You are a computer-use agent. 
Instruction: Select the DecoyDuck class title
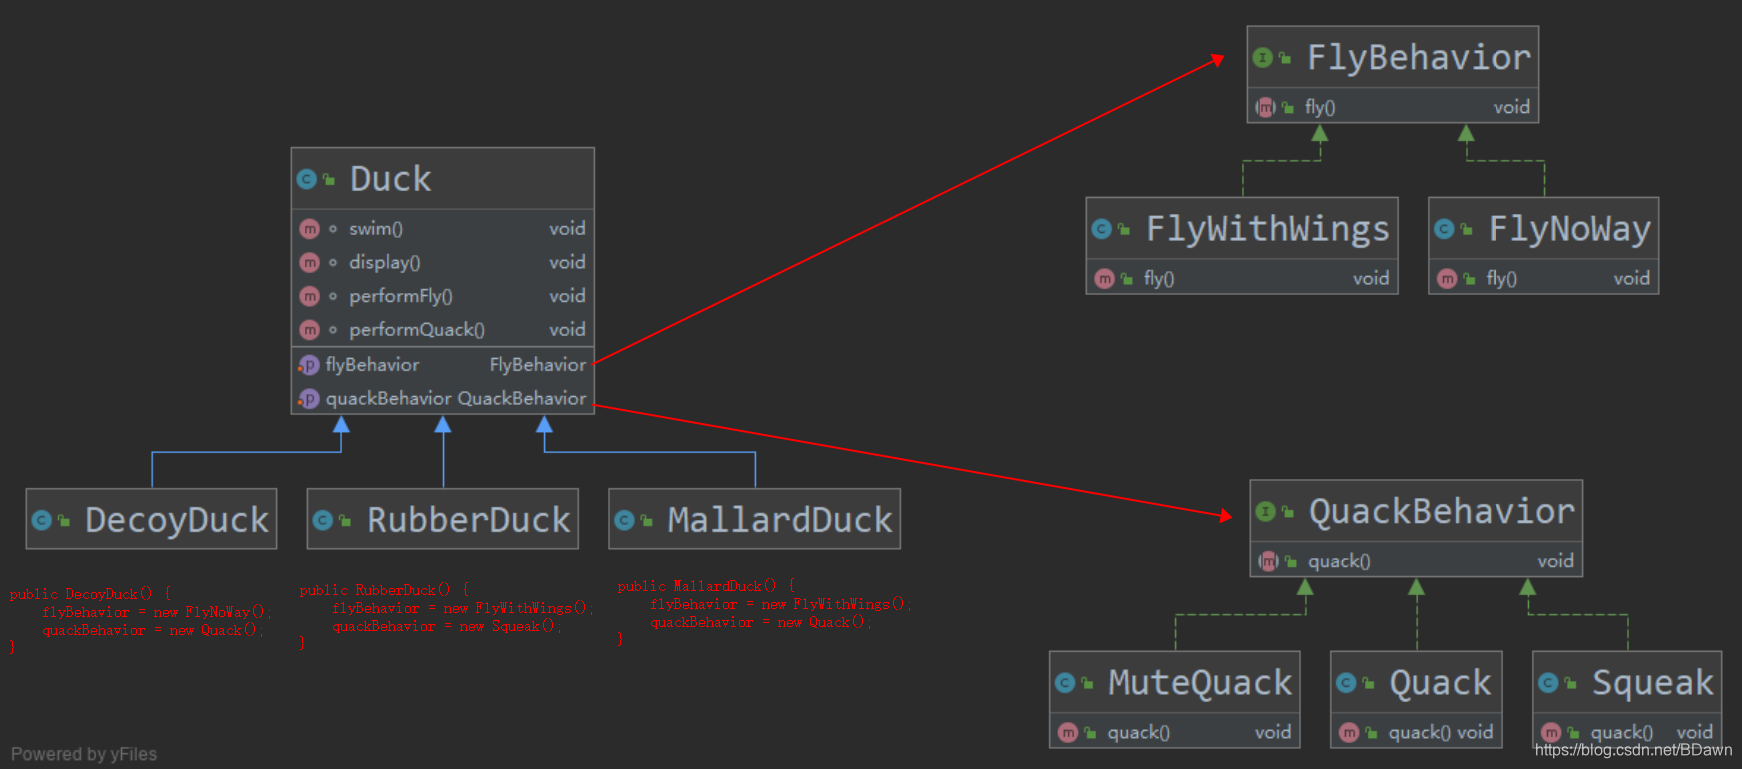[x=177, y=520]
